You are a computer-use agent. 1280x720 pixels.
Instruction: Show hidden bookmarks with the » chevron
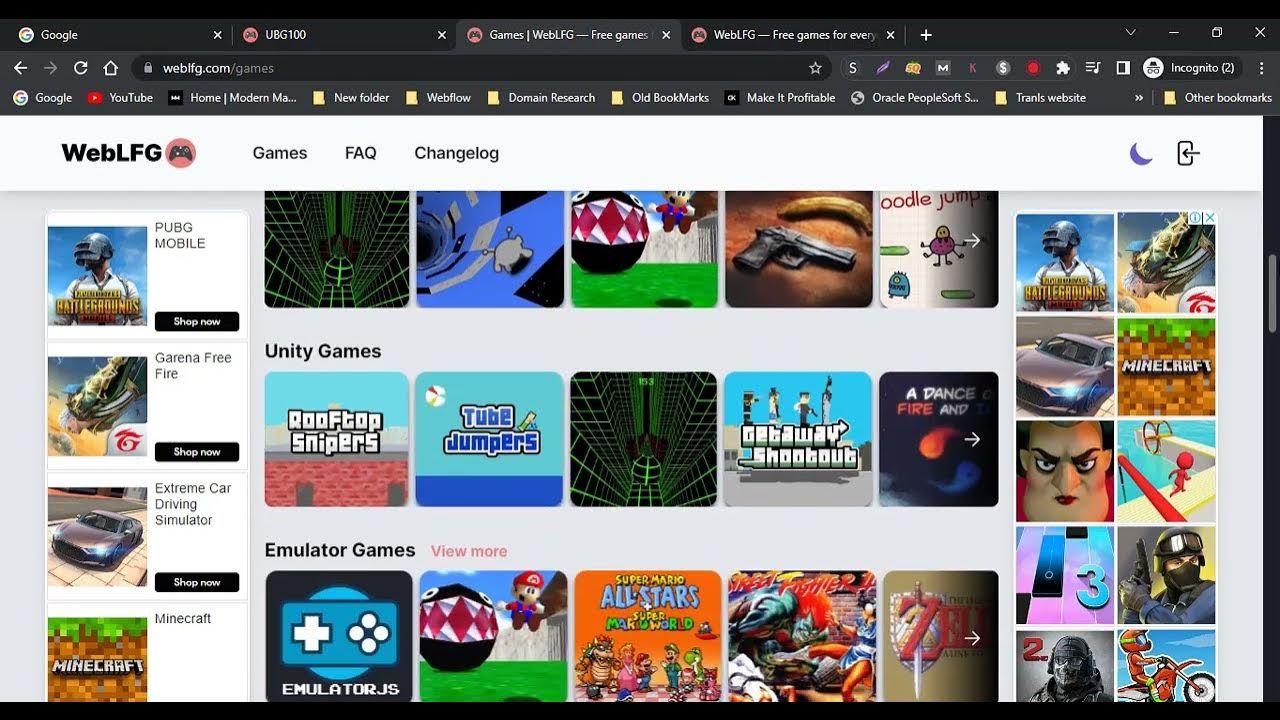pyautogui.click(x=1139, y=98)
